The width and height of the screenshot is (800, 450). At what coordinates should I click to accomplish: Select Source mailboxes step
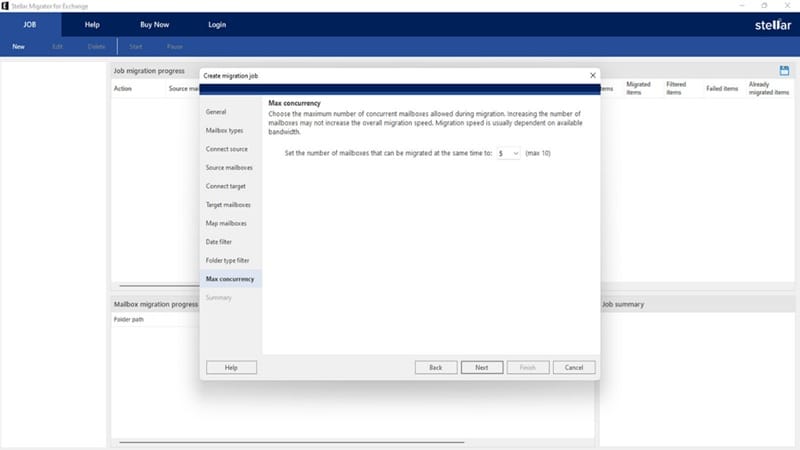[x=231, y=167]
